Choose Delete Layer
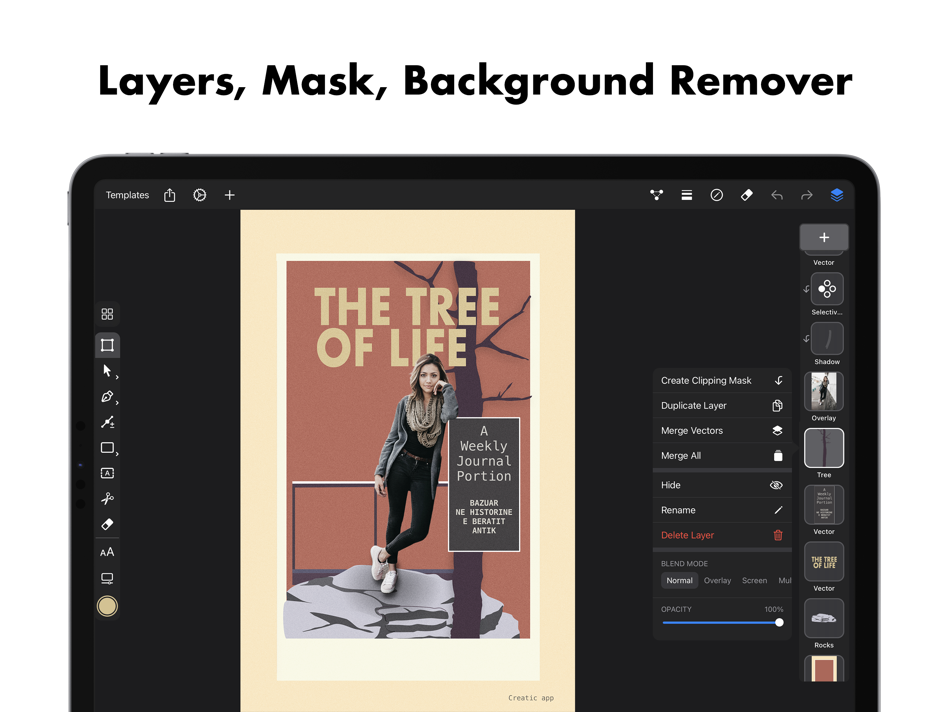Viewport: 950px width, 712px height. coord(722,535)
